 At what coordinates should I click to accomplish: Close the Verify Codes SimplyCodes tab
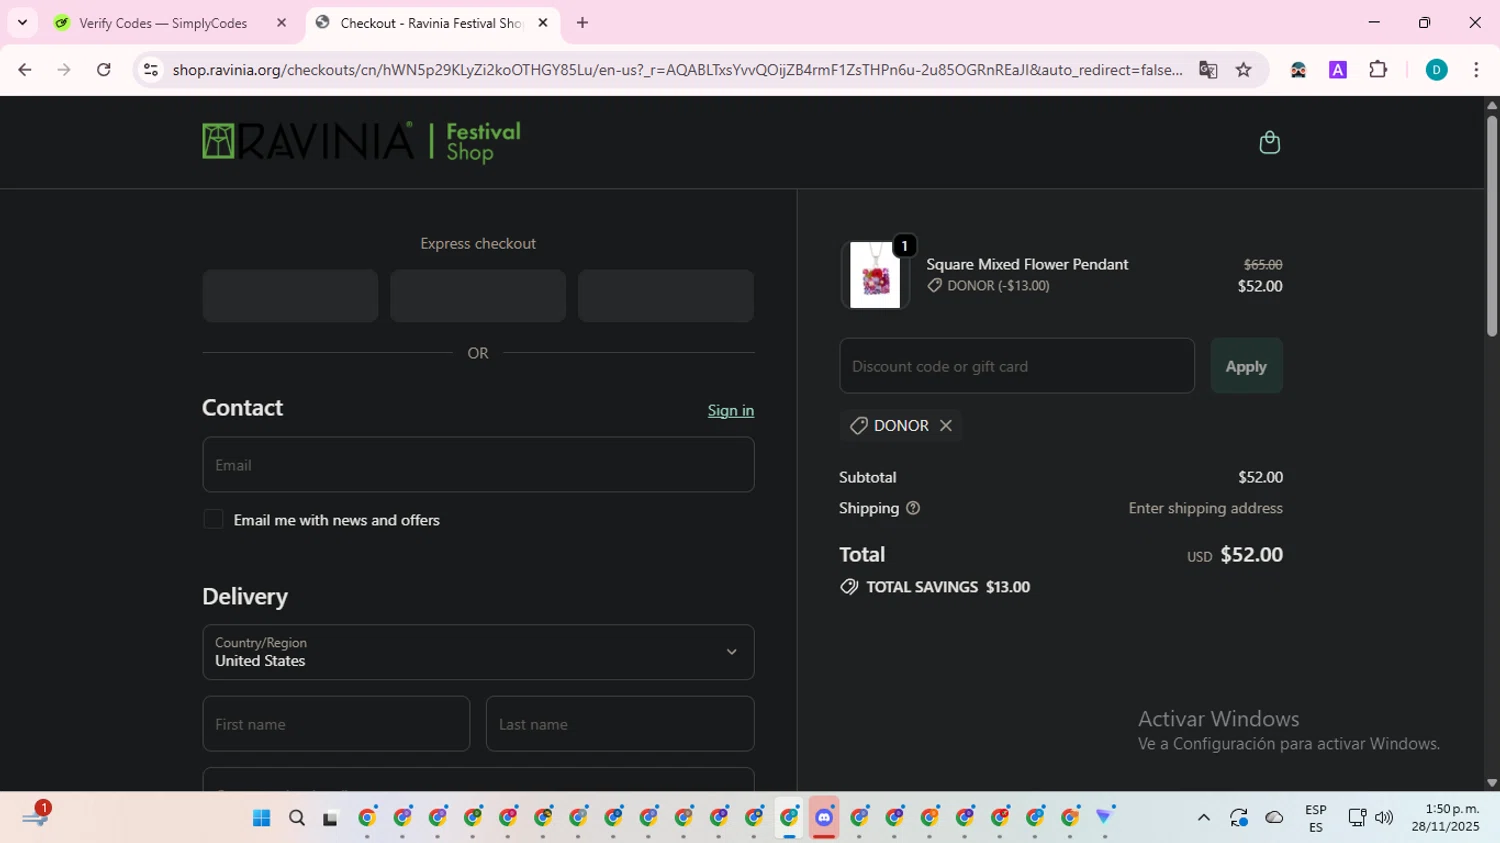coord(281,23)
